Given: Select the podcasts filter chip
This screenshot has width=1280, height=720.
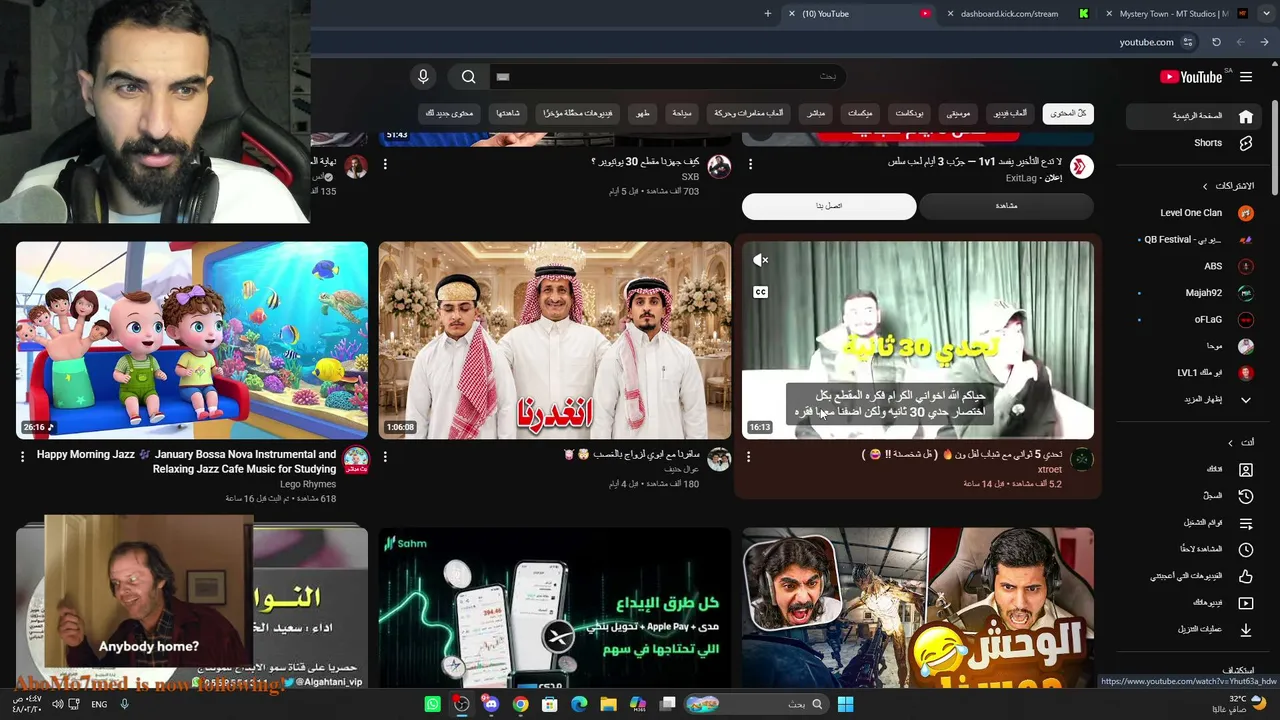Looking at the screenshot, I should tap(910, 114).
